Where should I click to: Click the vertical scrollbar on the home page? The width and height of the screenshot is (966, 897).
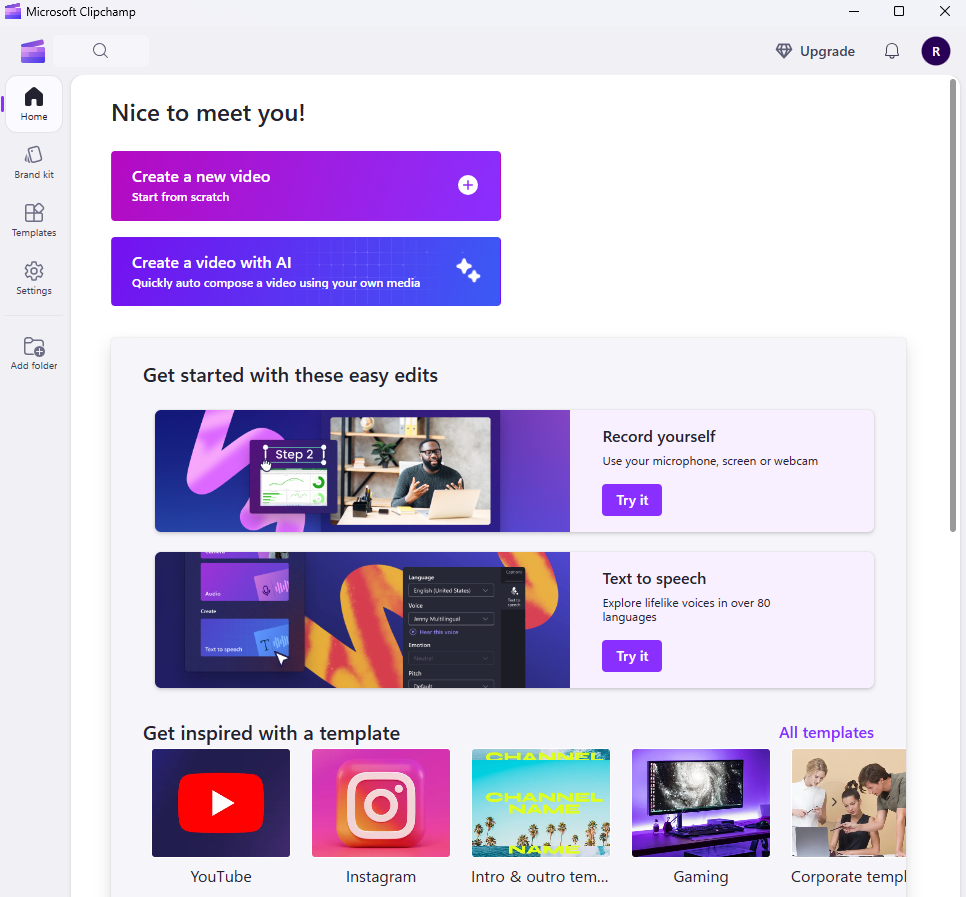[952, 305]
